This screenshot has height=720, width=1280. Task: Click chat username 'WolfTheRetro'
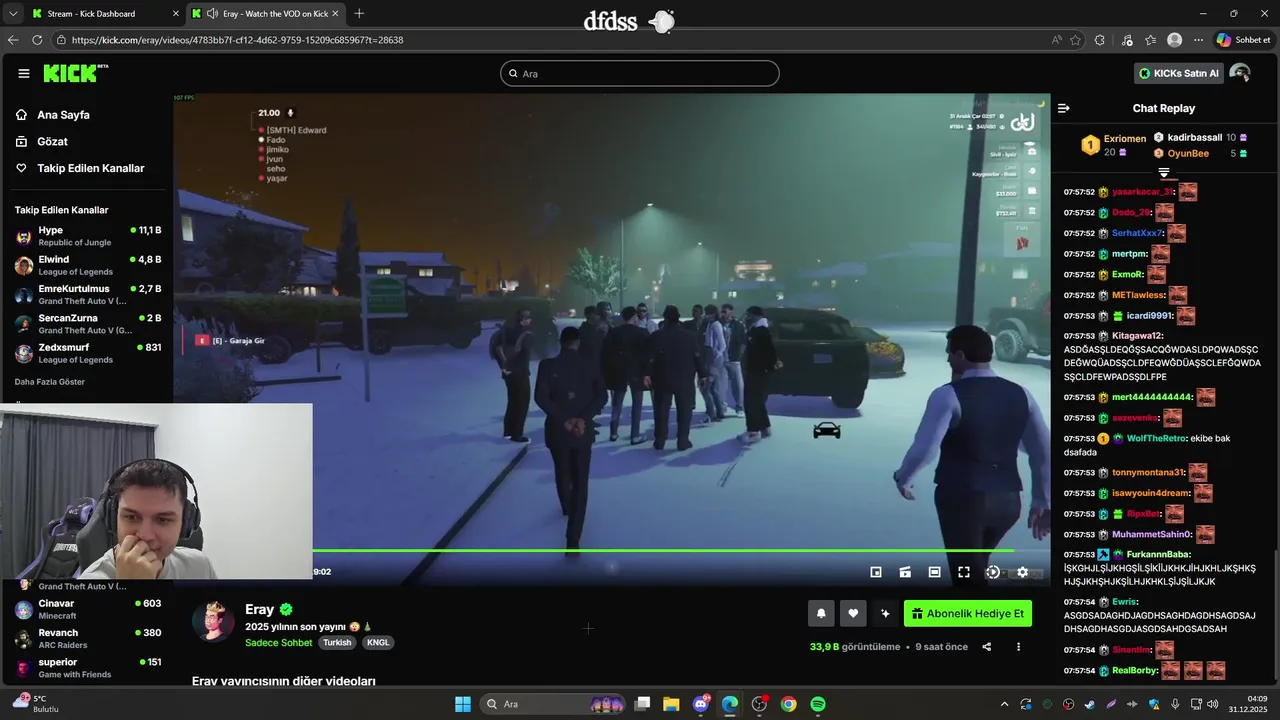(x=1154, y=438)
